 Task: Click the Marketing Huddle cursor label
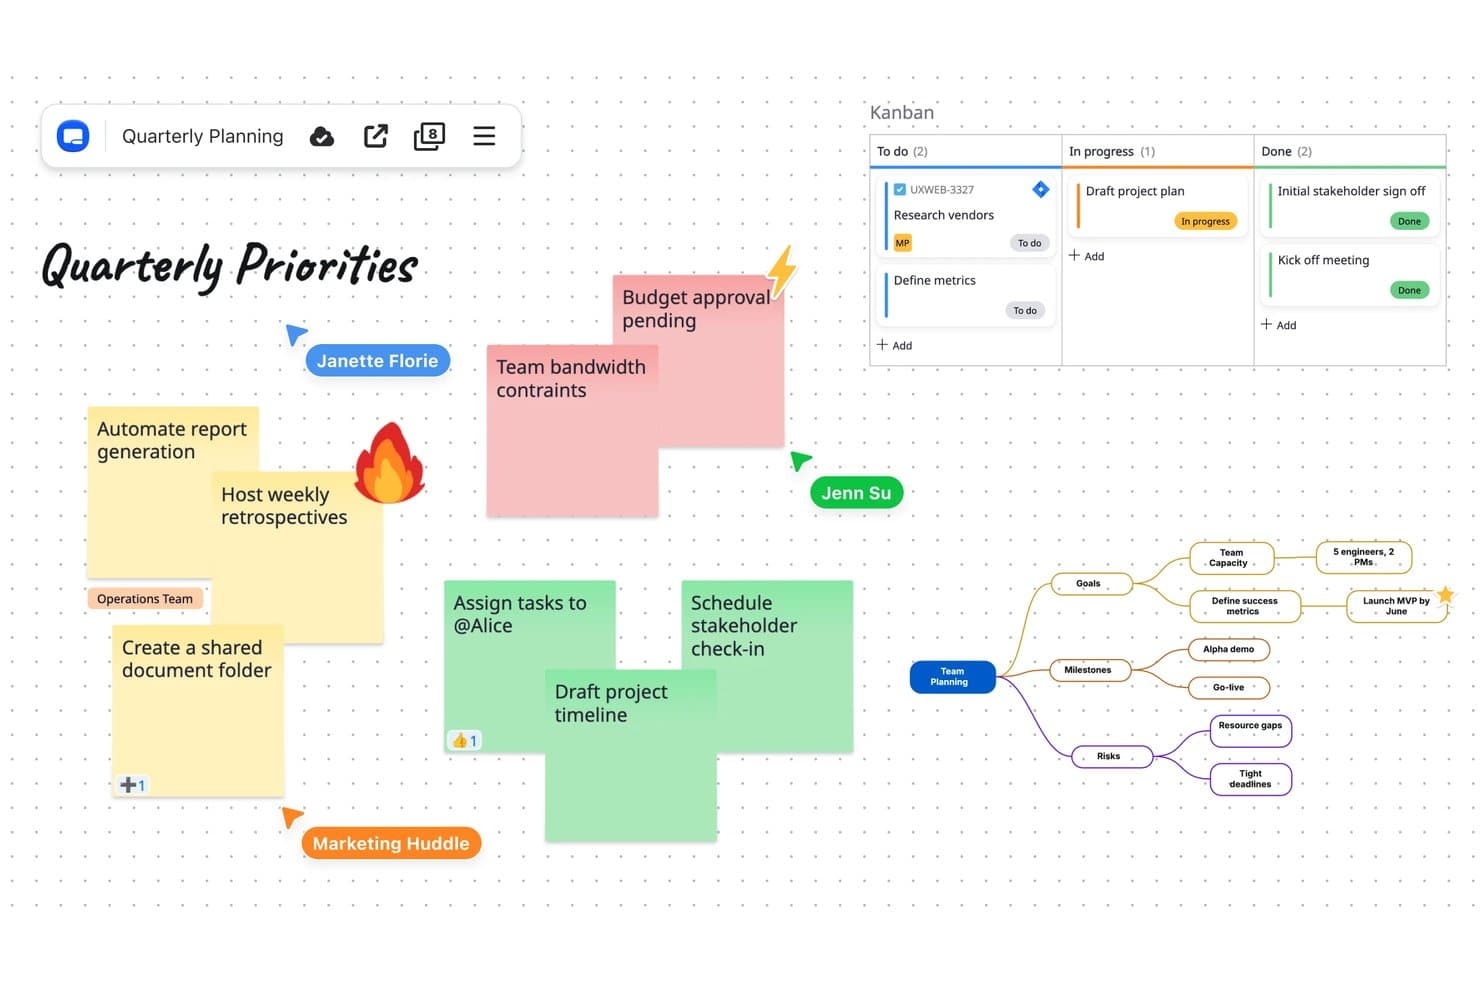click(391, 843)
